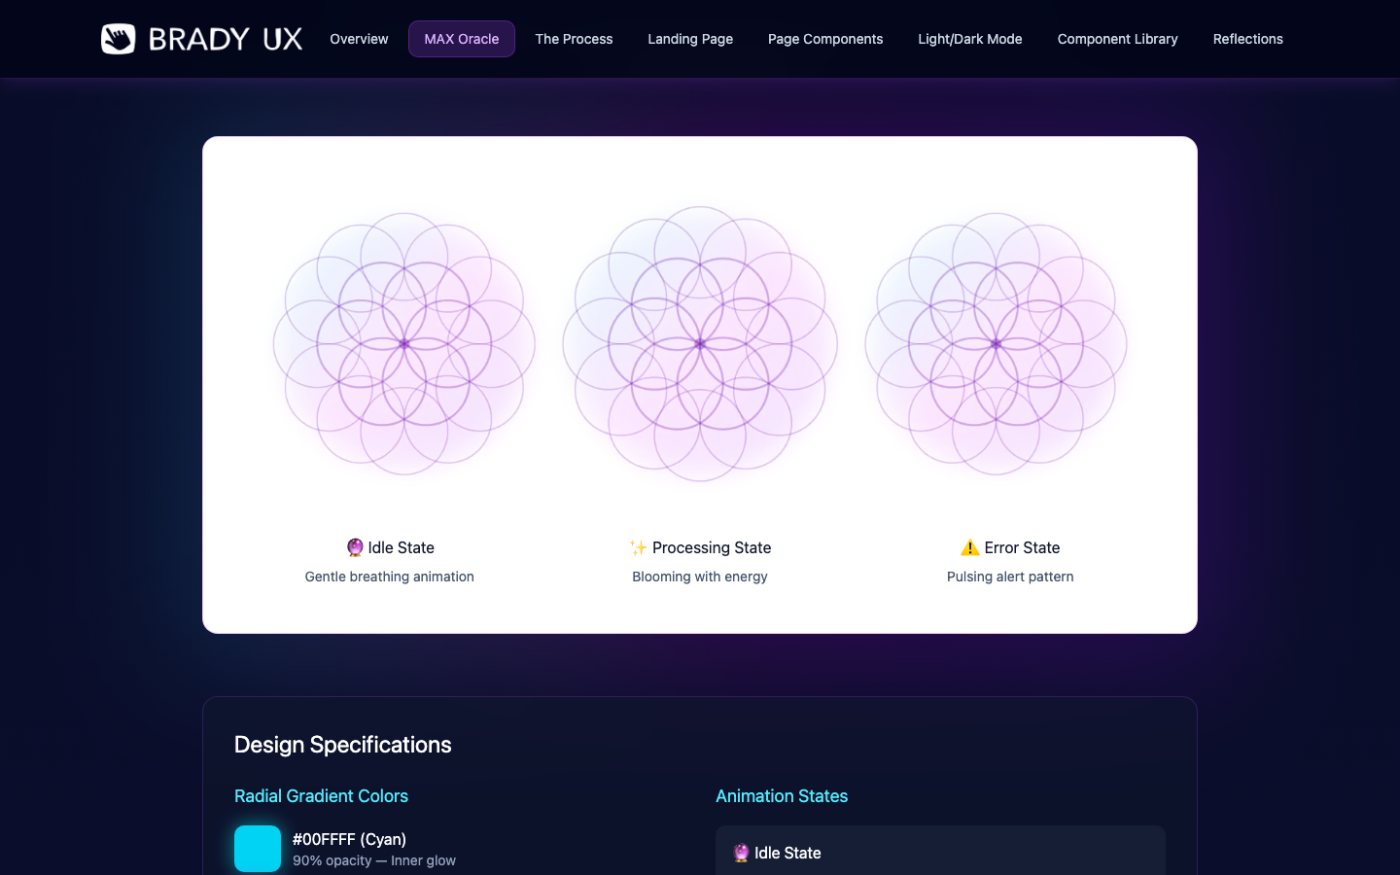Viewport: 1400px width, 875px height.
Task: Navigate to Page Components
Action: 825,39
